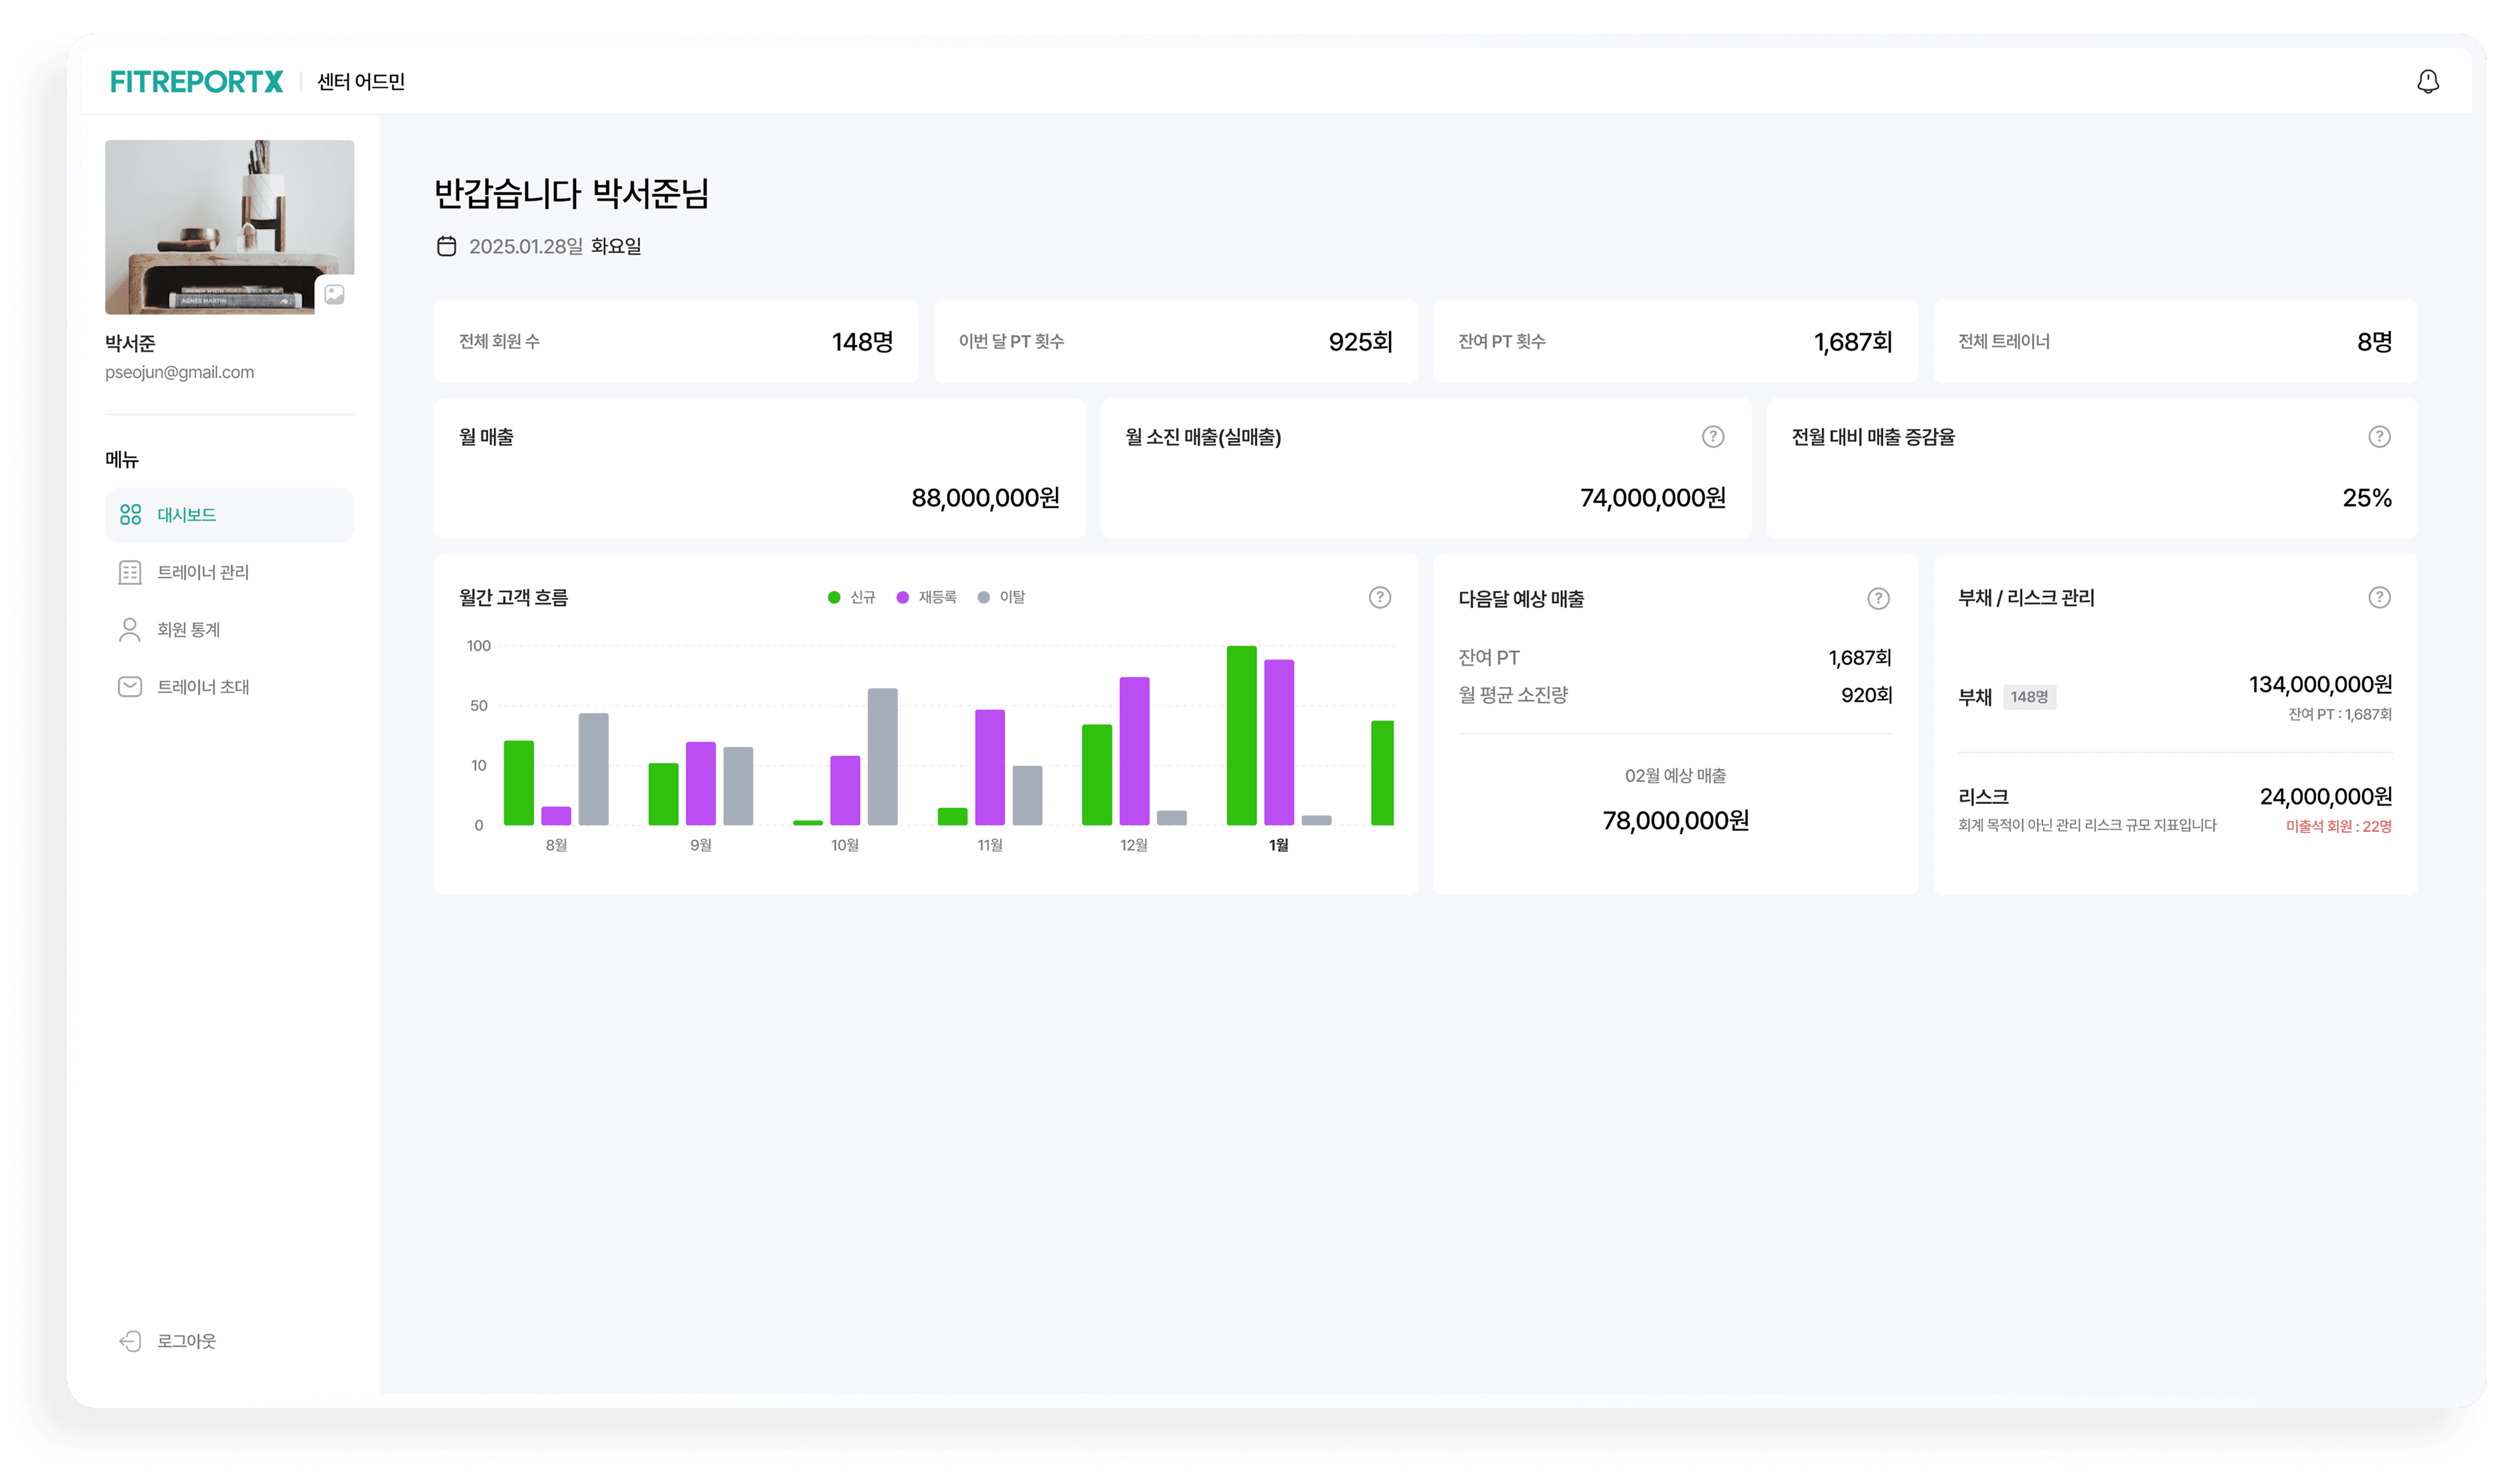Click the calendar icon beside the date

[446, 246]
